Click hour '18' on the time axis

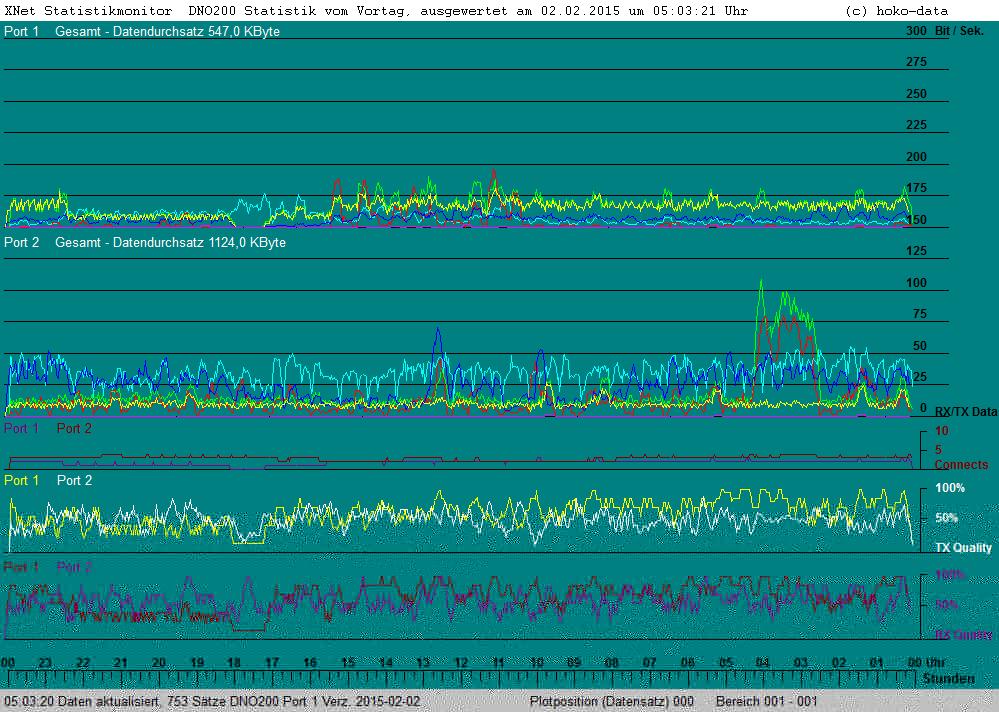click(234, 662)
